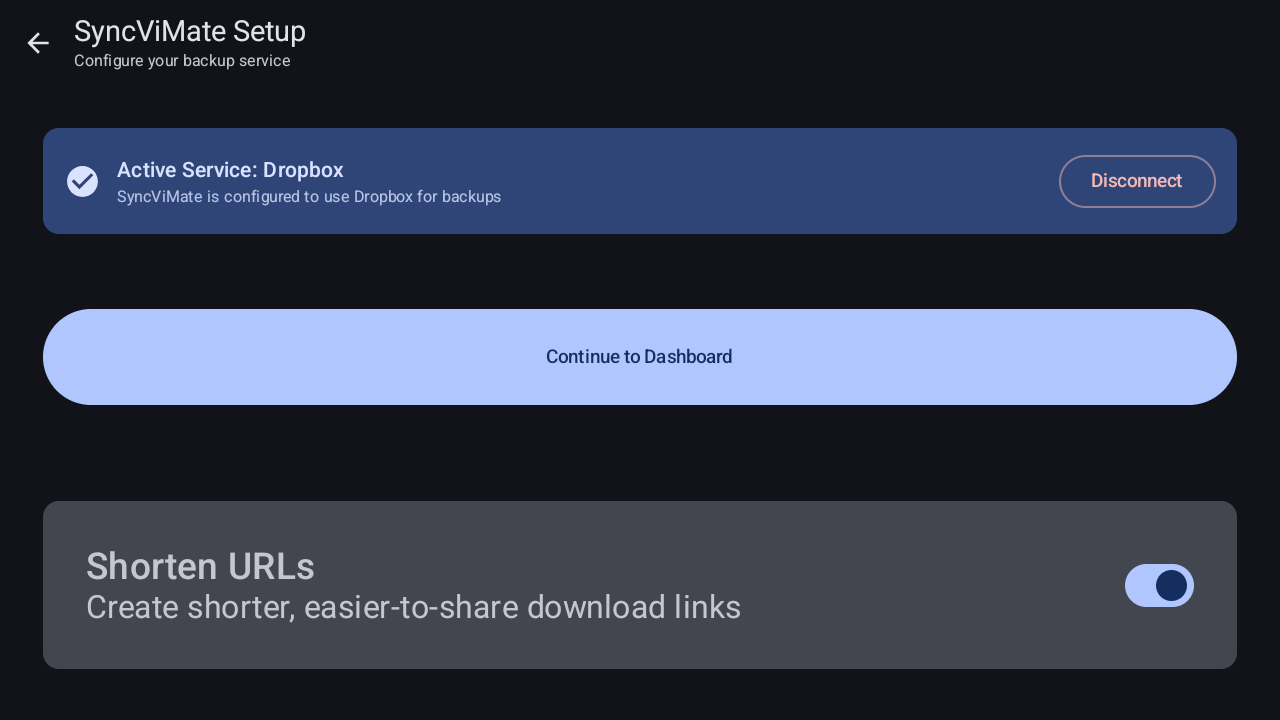Click the 'SyncViMate is configured to use Dropbox' text
The image size is (1280, 720).
tap(309, 197)
